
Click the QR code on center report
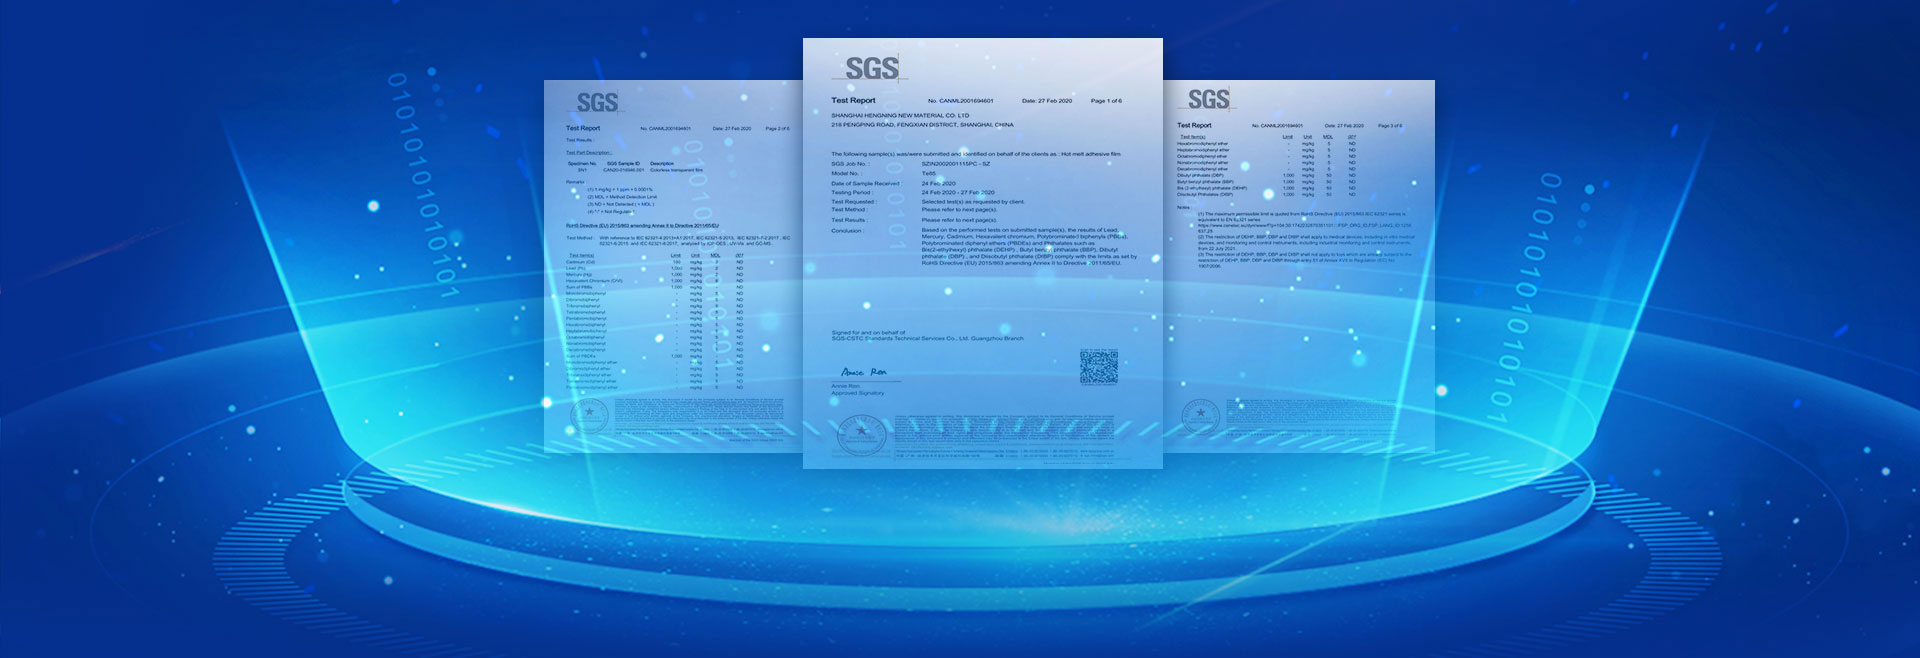[1098, 367]
